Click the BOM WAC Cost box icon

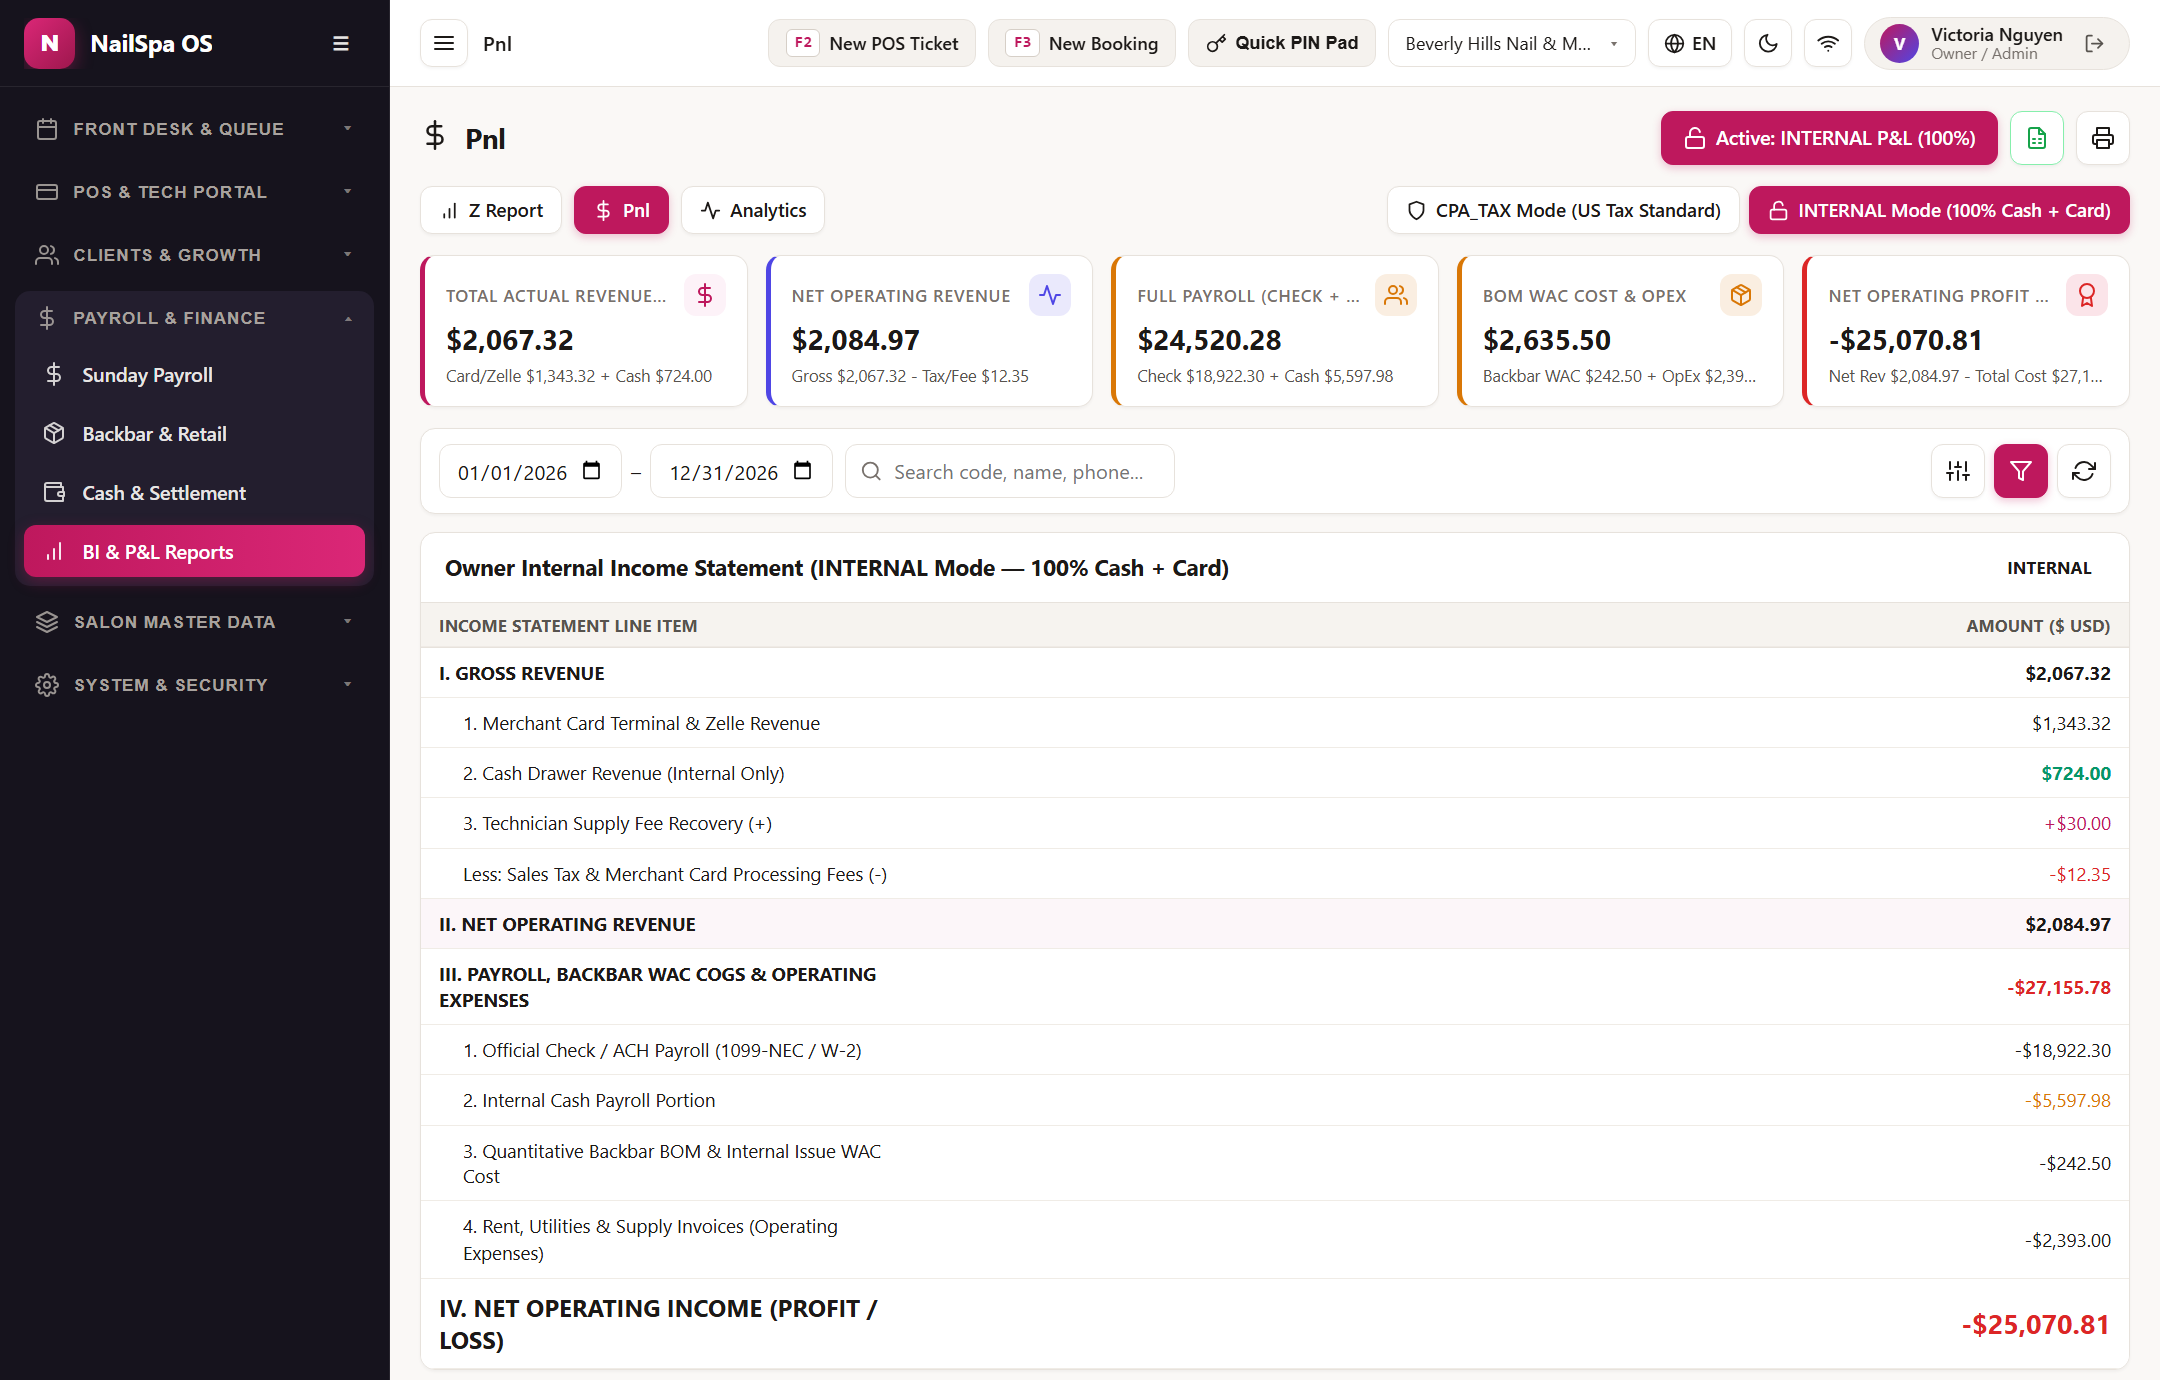click(1741, 295)
